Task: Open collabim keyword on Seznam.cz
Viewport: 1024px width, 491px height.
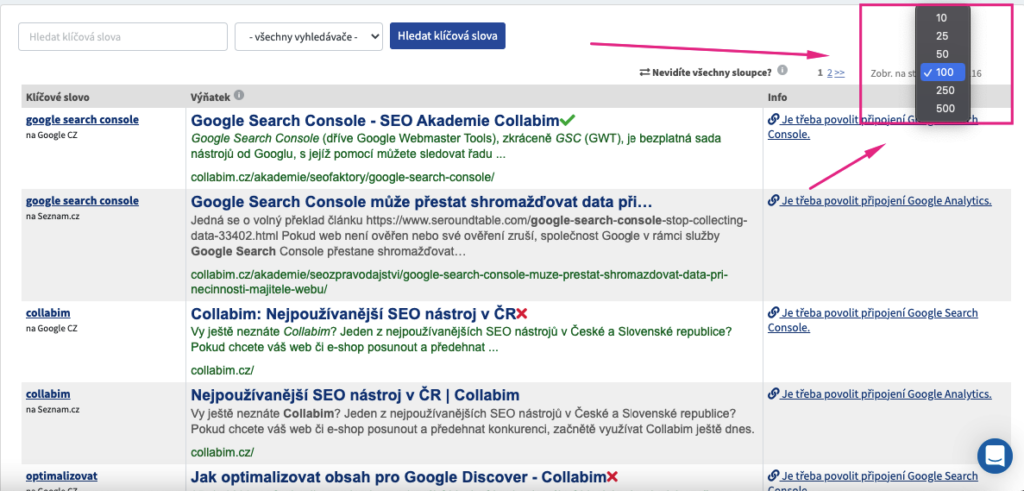Action: coord(48,394)
